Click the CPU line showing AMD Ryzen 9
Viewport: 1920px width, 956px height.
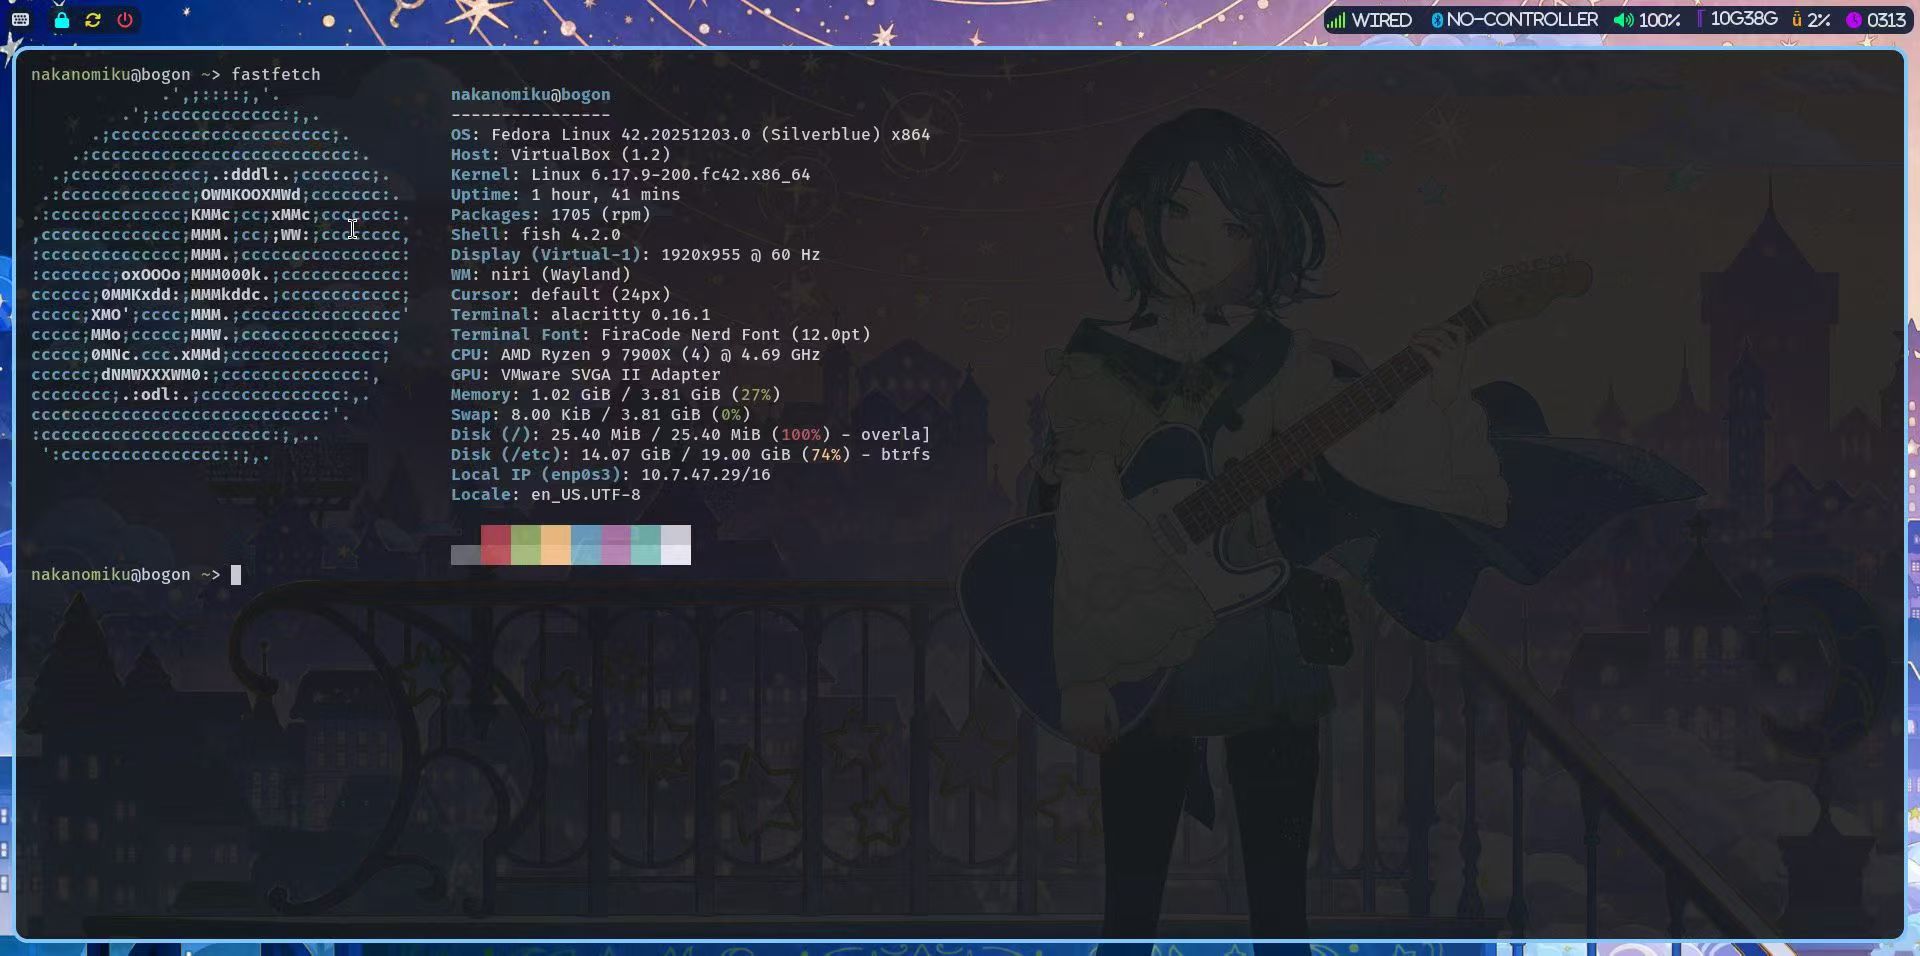635,355
